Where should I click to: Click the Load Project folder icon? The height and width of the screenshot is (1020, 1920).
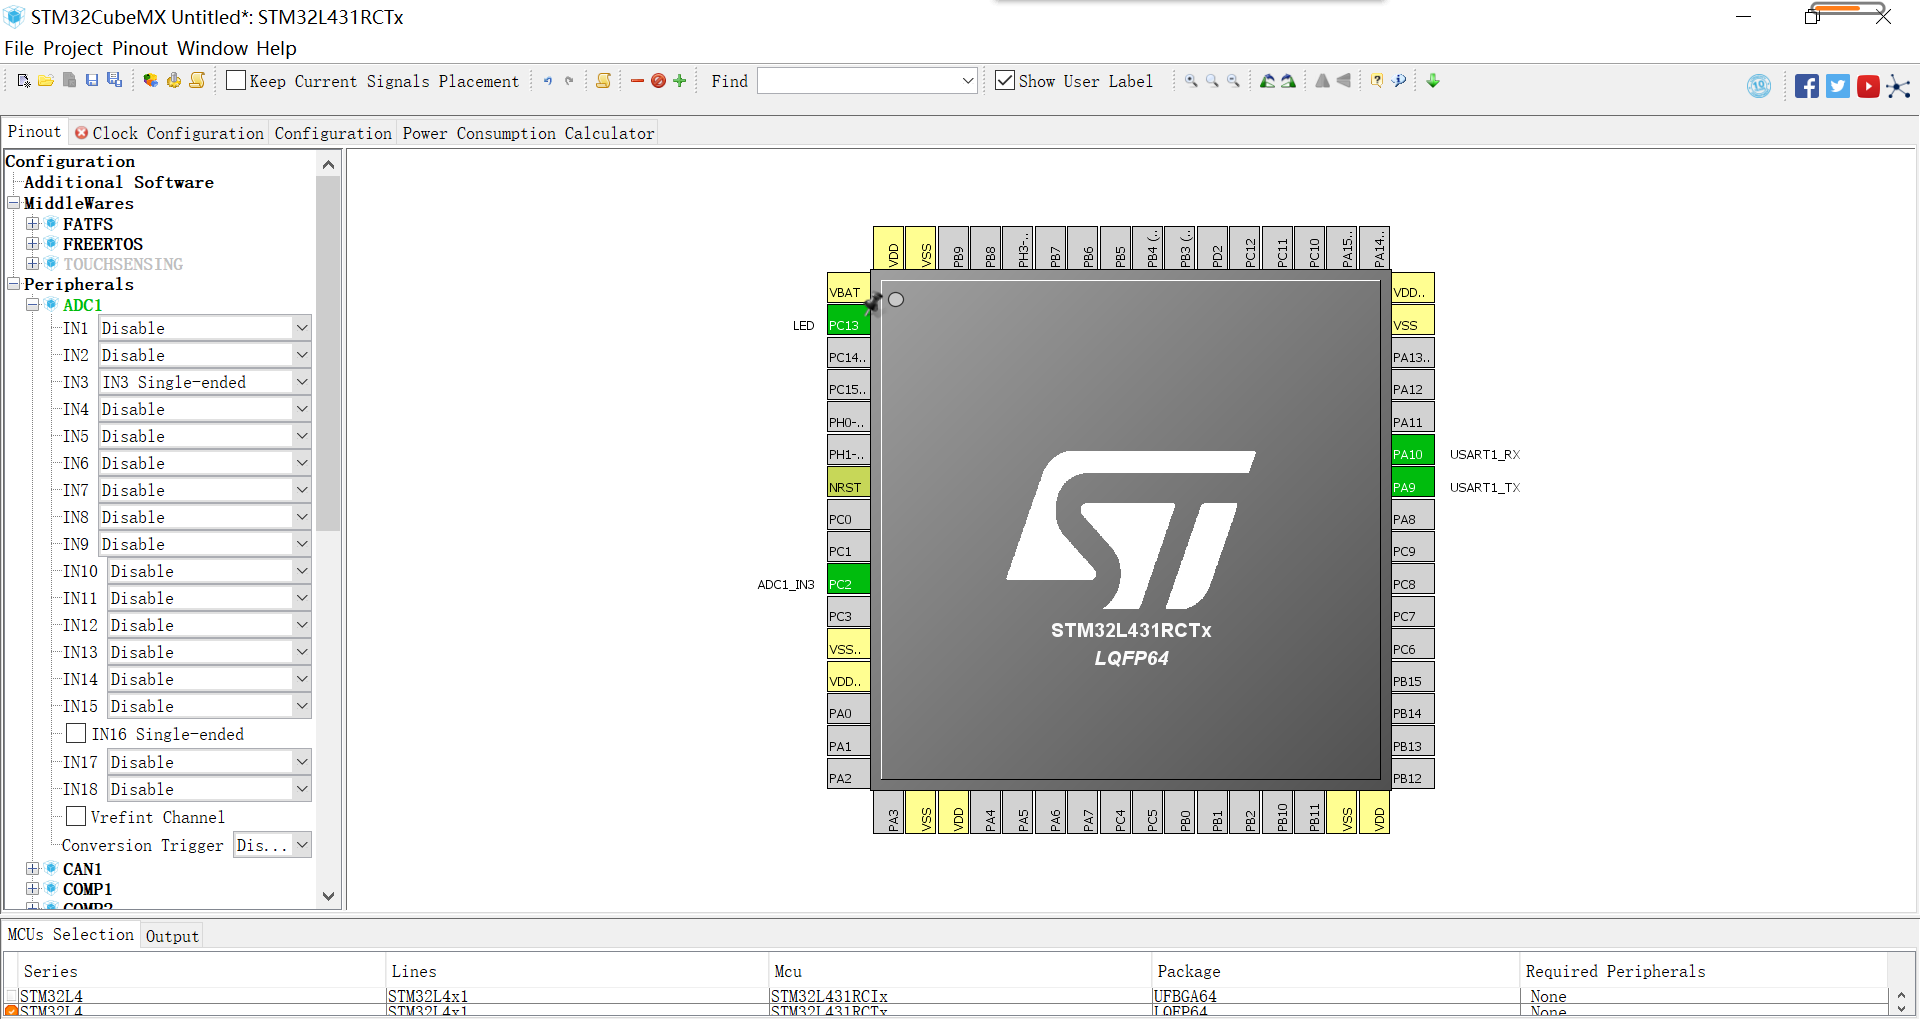(46, 81)
